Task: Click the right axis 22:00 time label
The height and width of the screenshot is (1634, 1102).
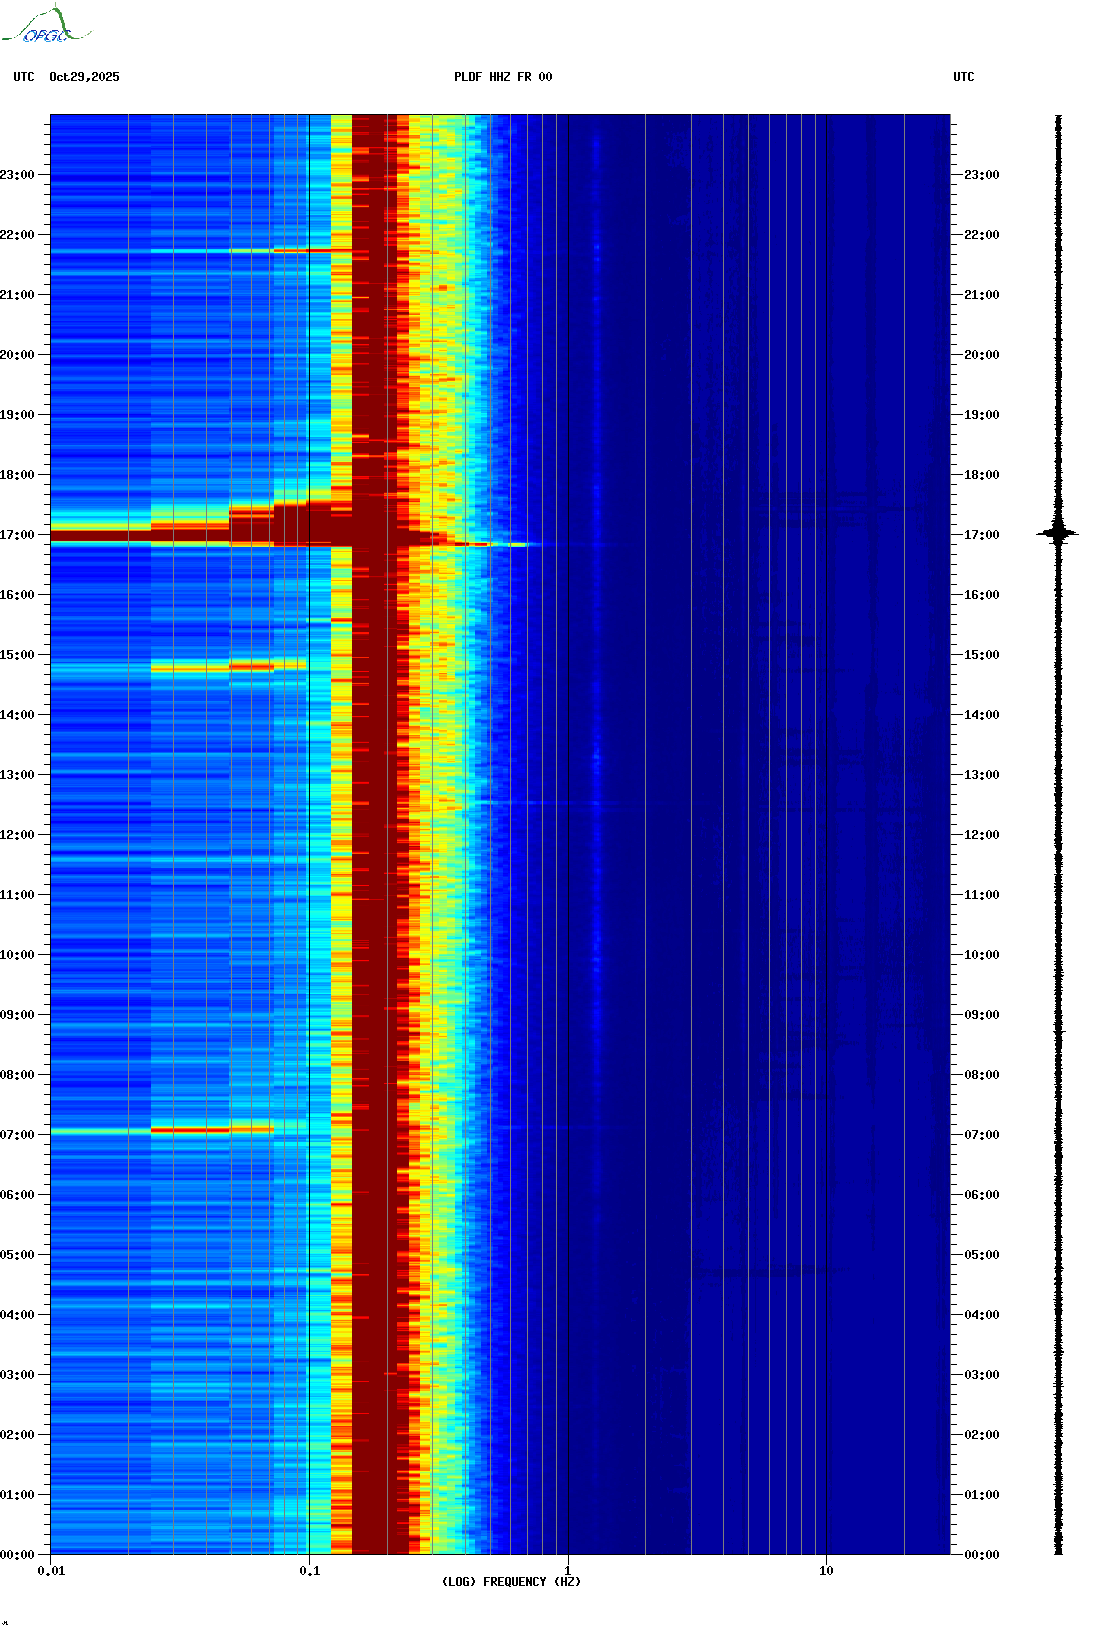Action: click(982, 235)
